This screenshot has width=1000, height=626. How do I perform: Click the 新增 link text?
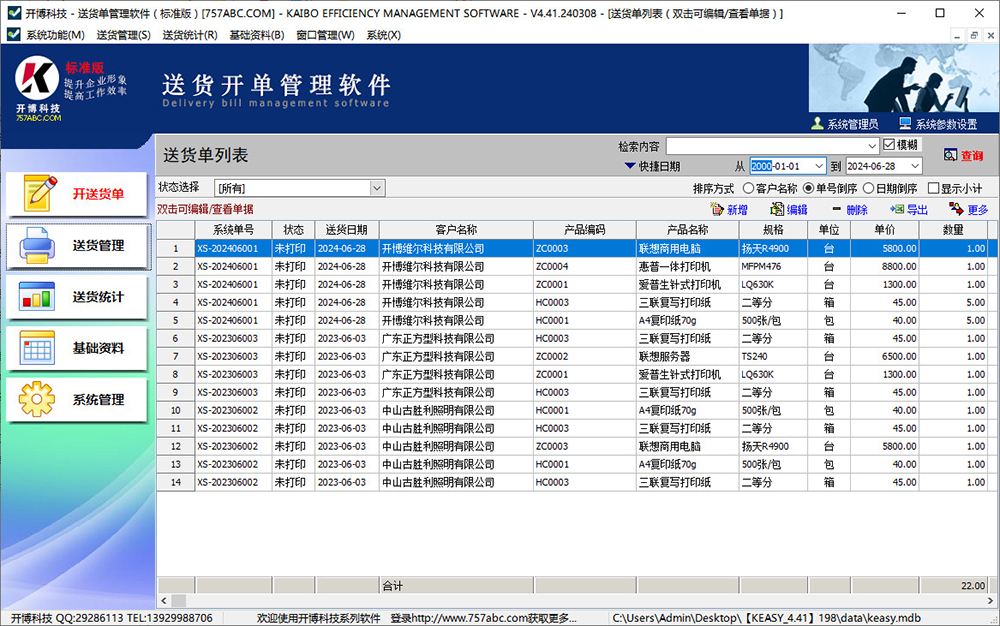737,209
